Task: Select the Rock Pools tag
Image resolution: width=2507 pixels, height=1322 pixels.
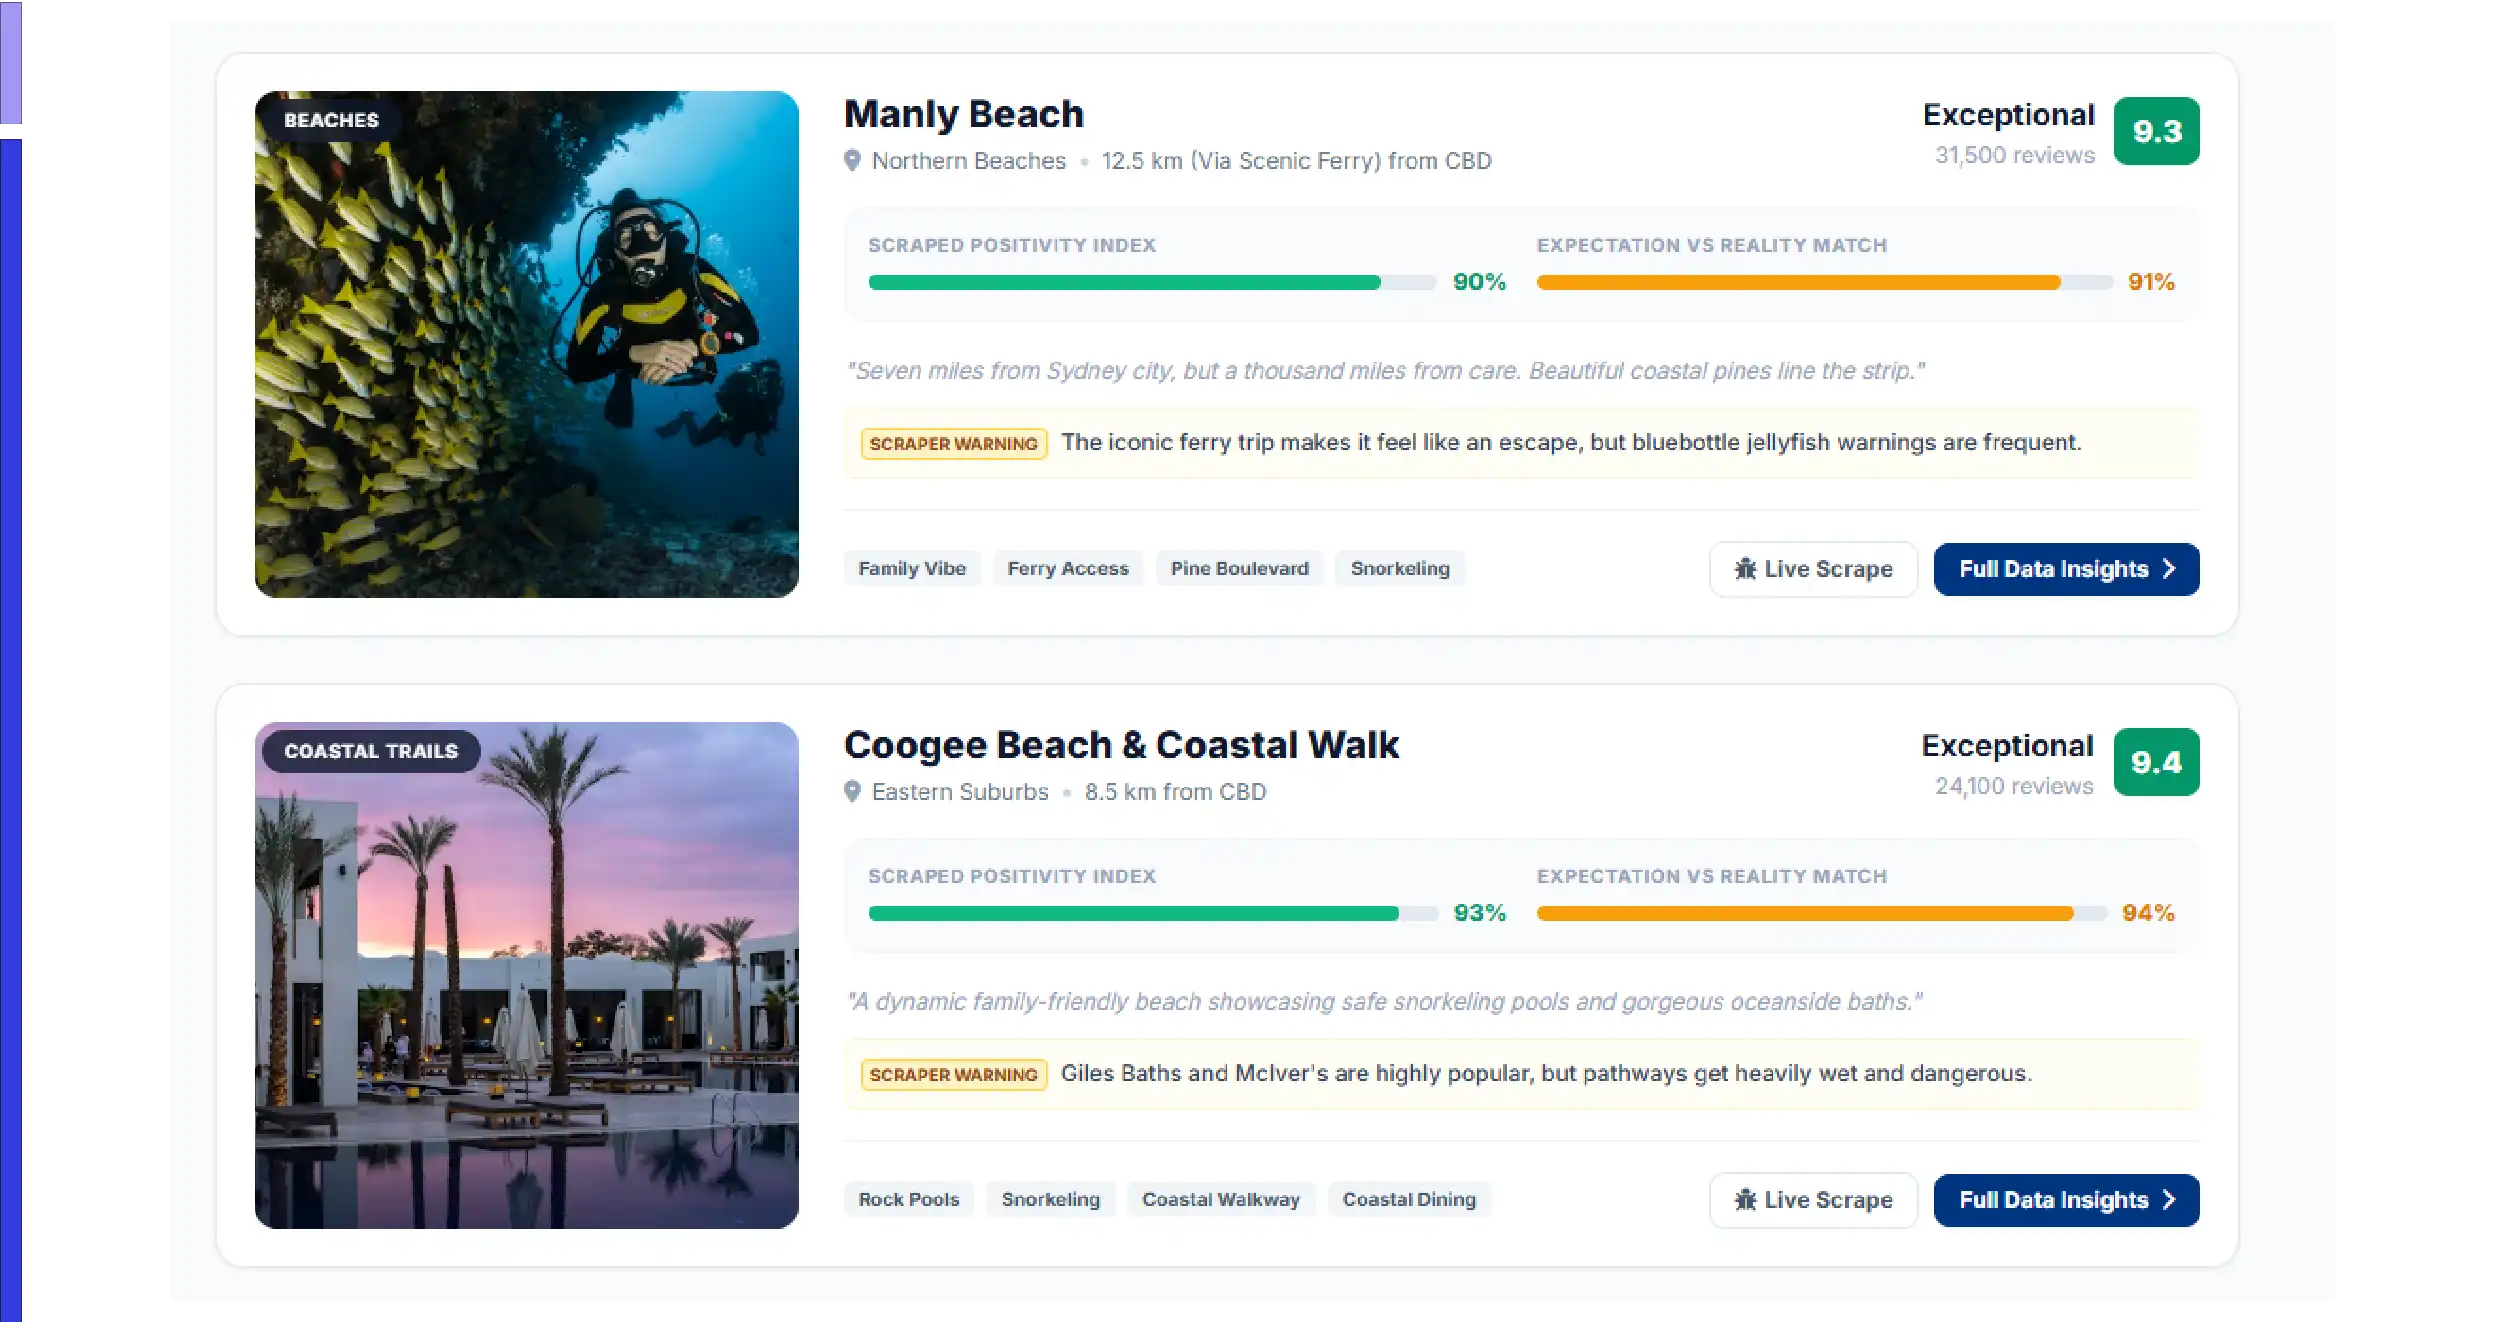Action: pos(908,1199)
